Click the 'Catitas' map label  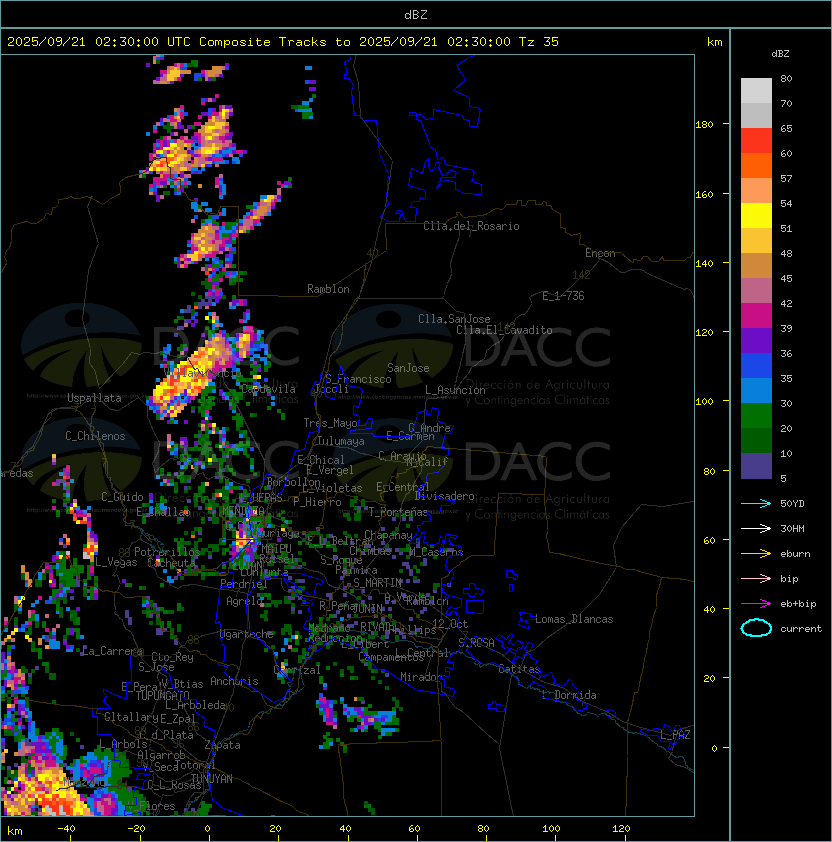[x=519, y=669]
